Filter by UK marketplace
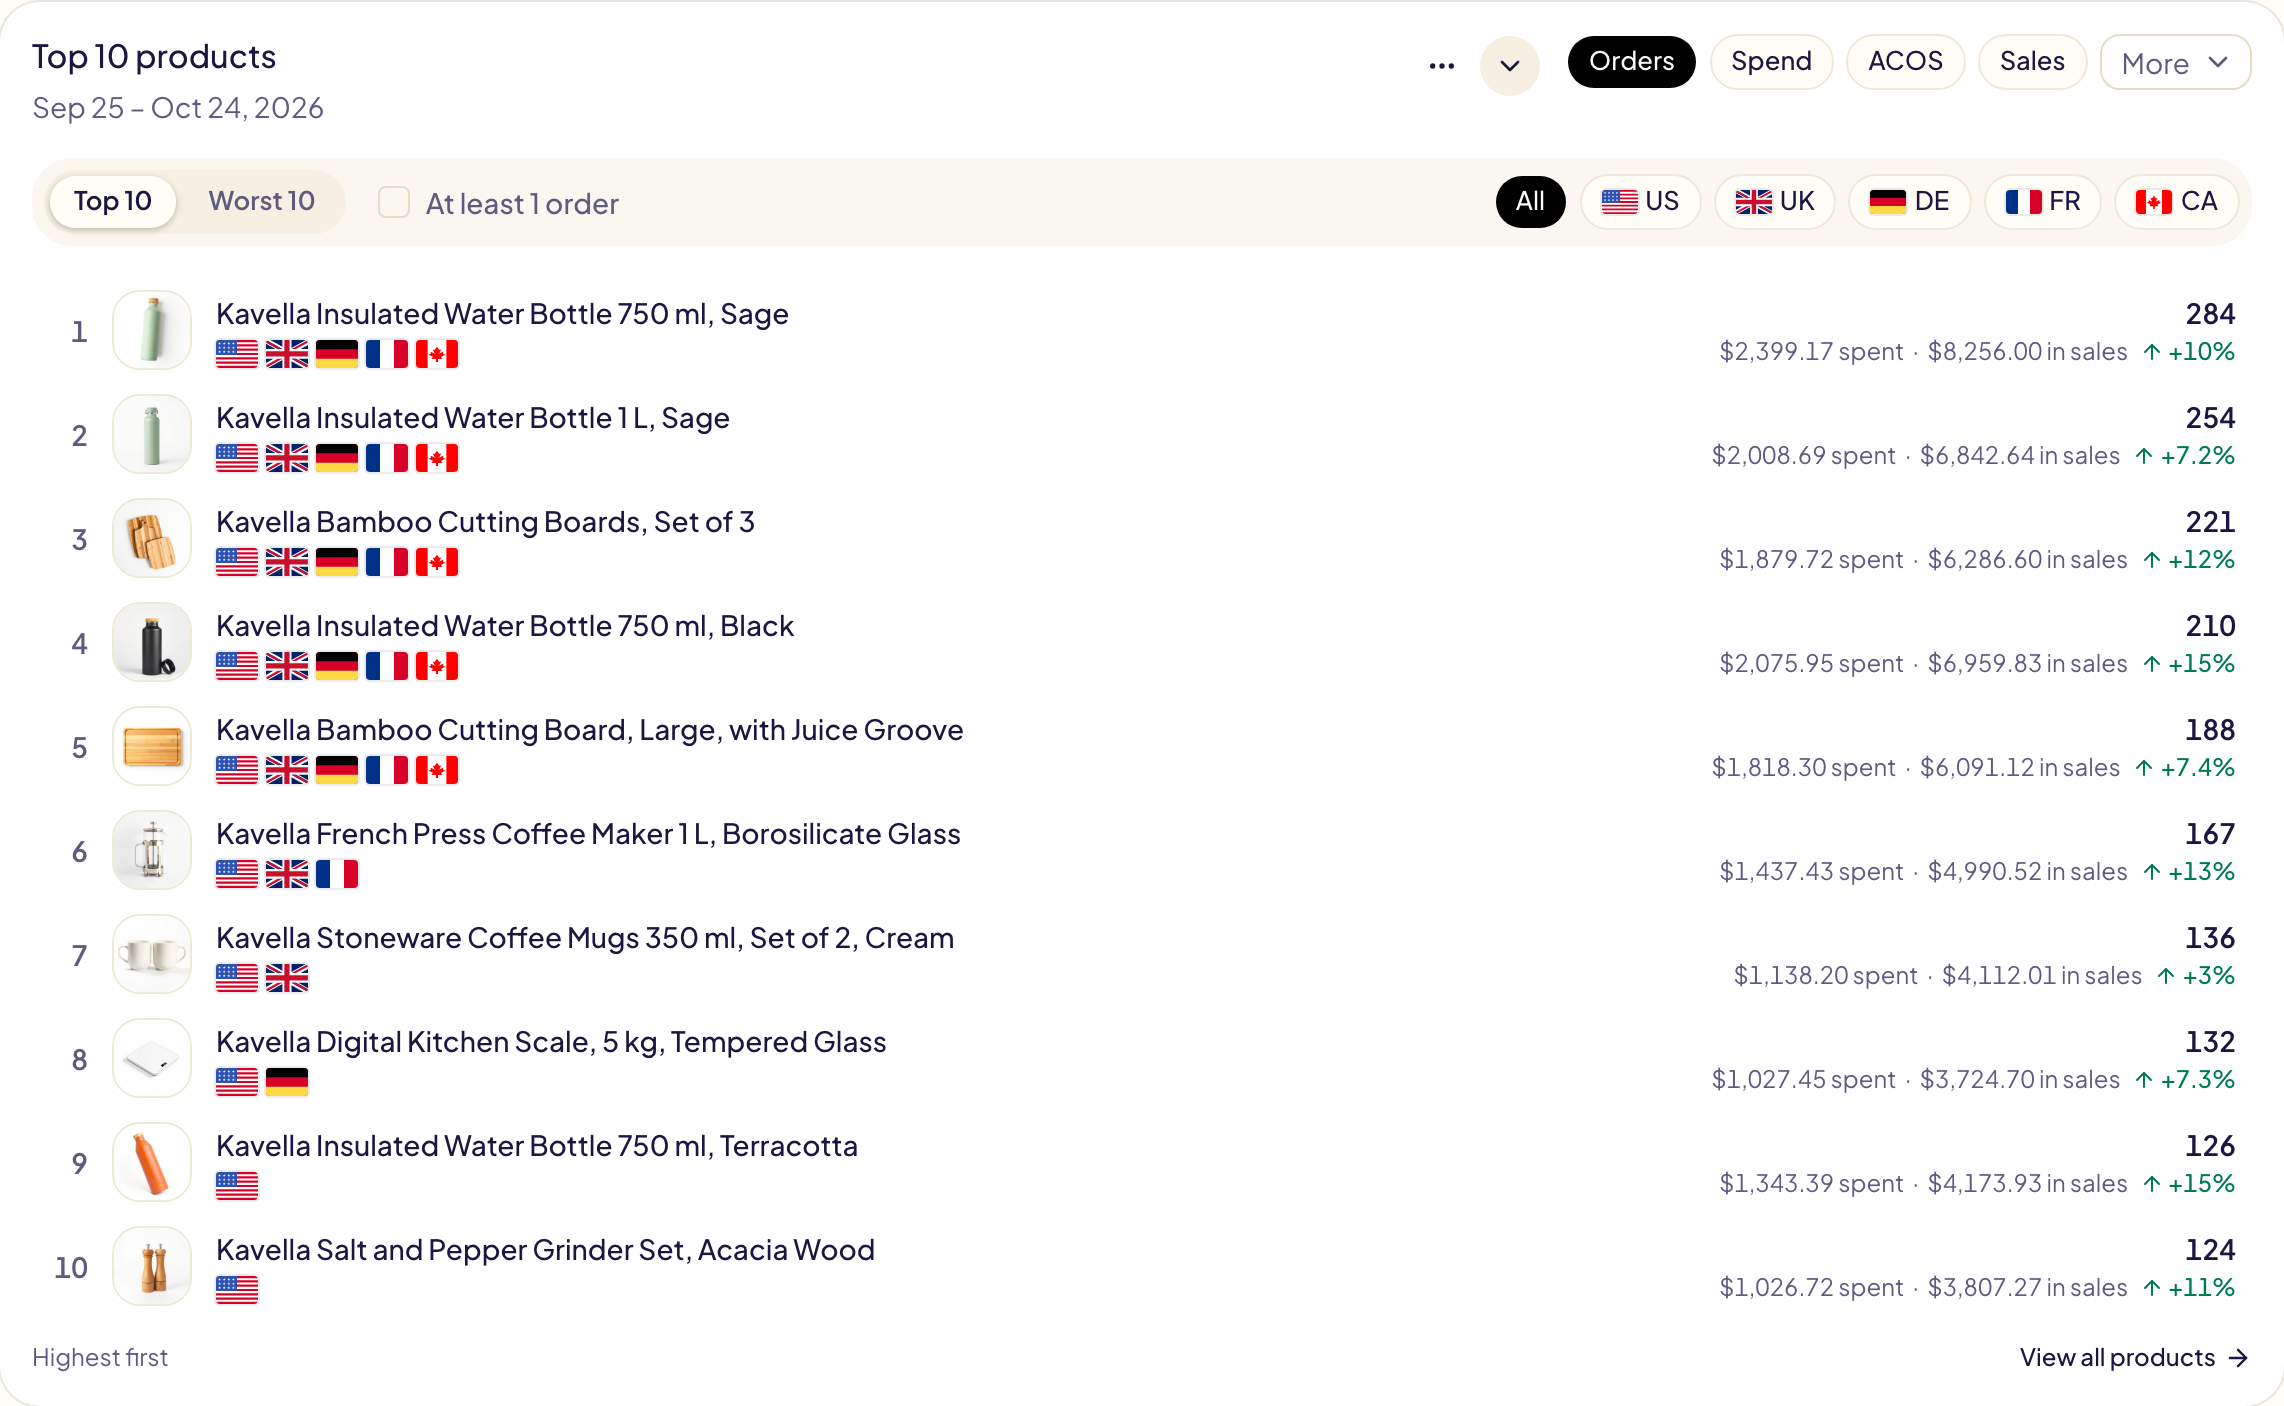The image size is (2284, 1406). click(1775, 201)
